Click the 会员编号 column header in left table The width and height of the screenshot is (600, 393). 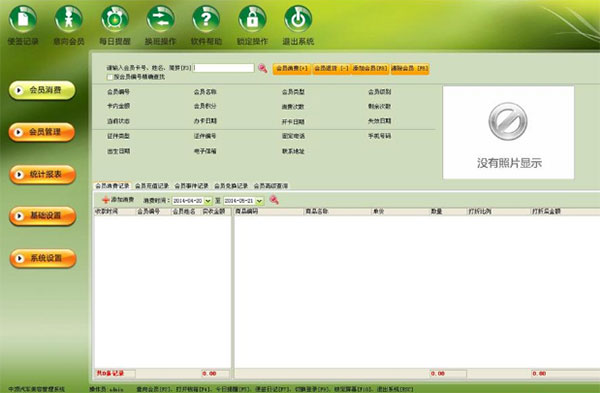point(153,211)
